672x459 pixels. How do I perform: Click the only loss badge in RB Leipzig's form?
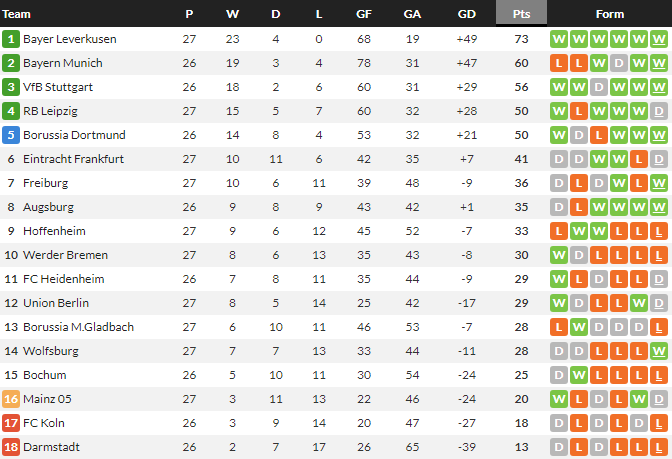tap(578, 111)
